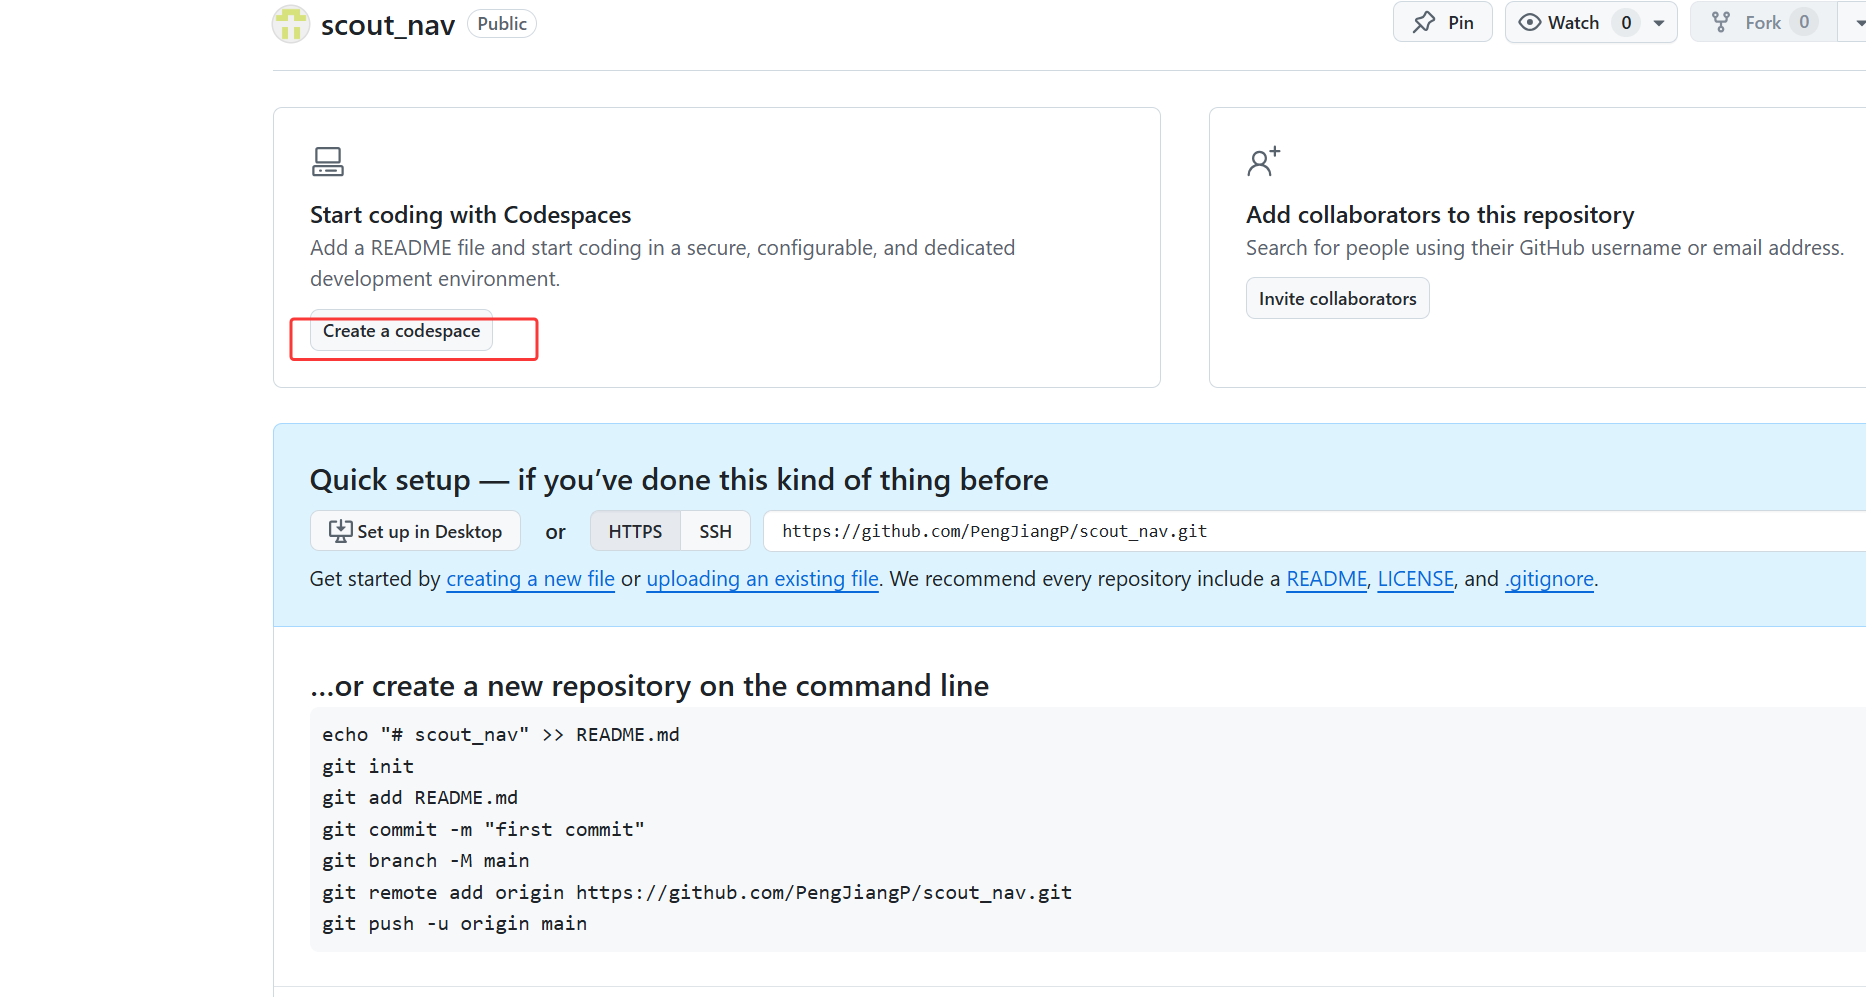The width and height of the screenshot is (1866, 997).
Task: Click the repository URL field
Action: 1314,531
